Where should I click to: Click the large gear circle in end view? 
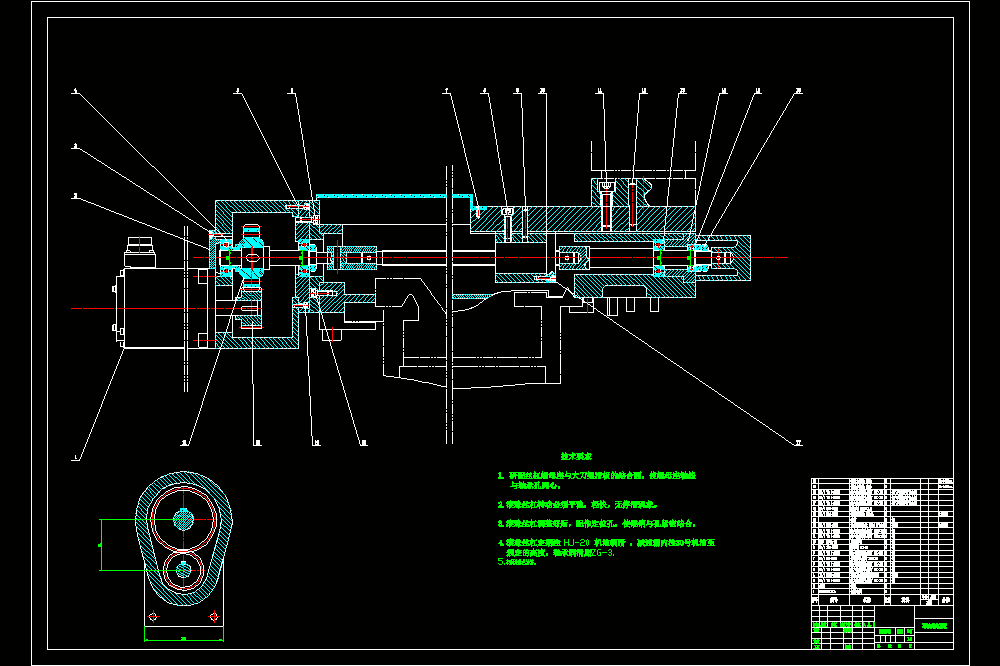coord(183,520)
